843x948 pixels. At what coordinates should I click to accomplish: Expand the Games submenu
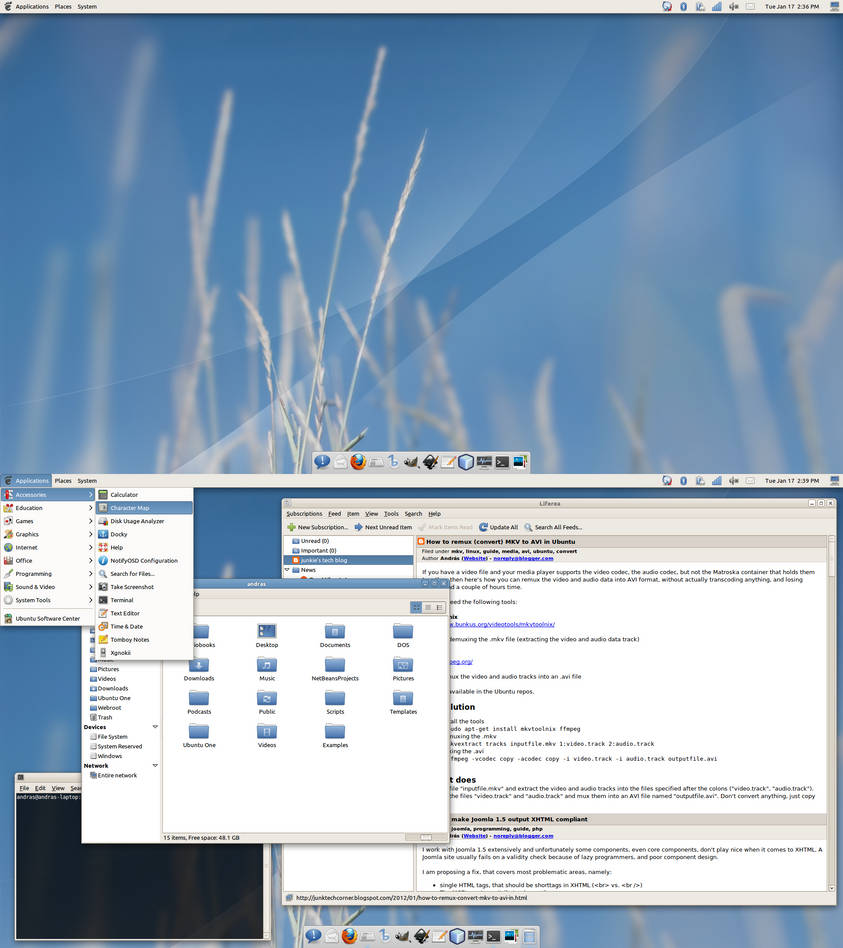tap(47, 521)
